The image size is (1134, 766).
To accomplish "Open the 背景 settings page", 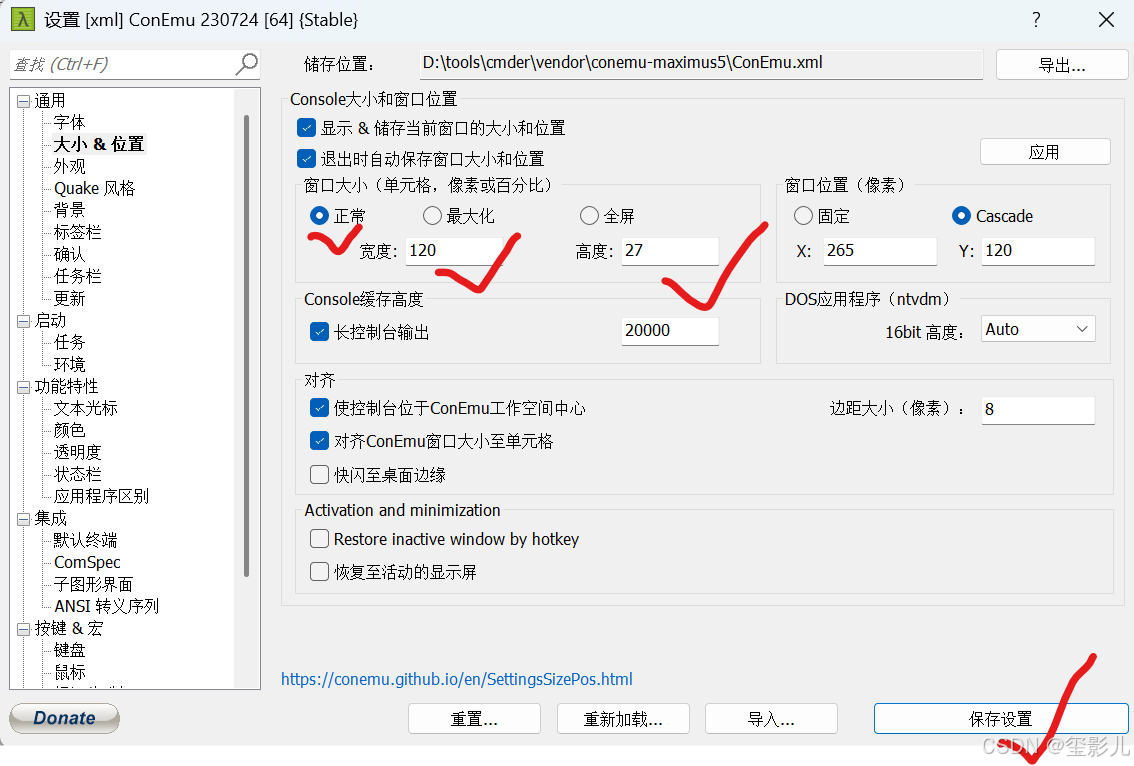I will point(69,210).
